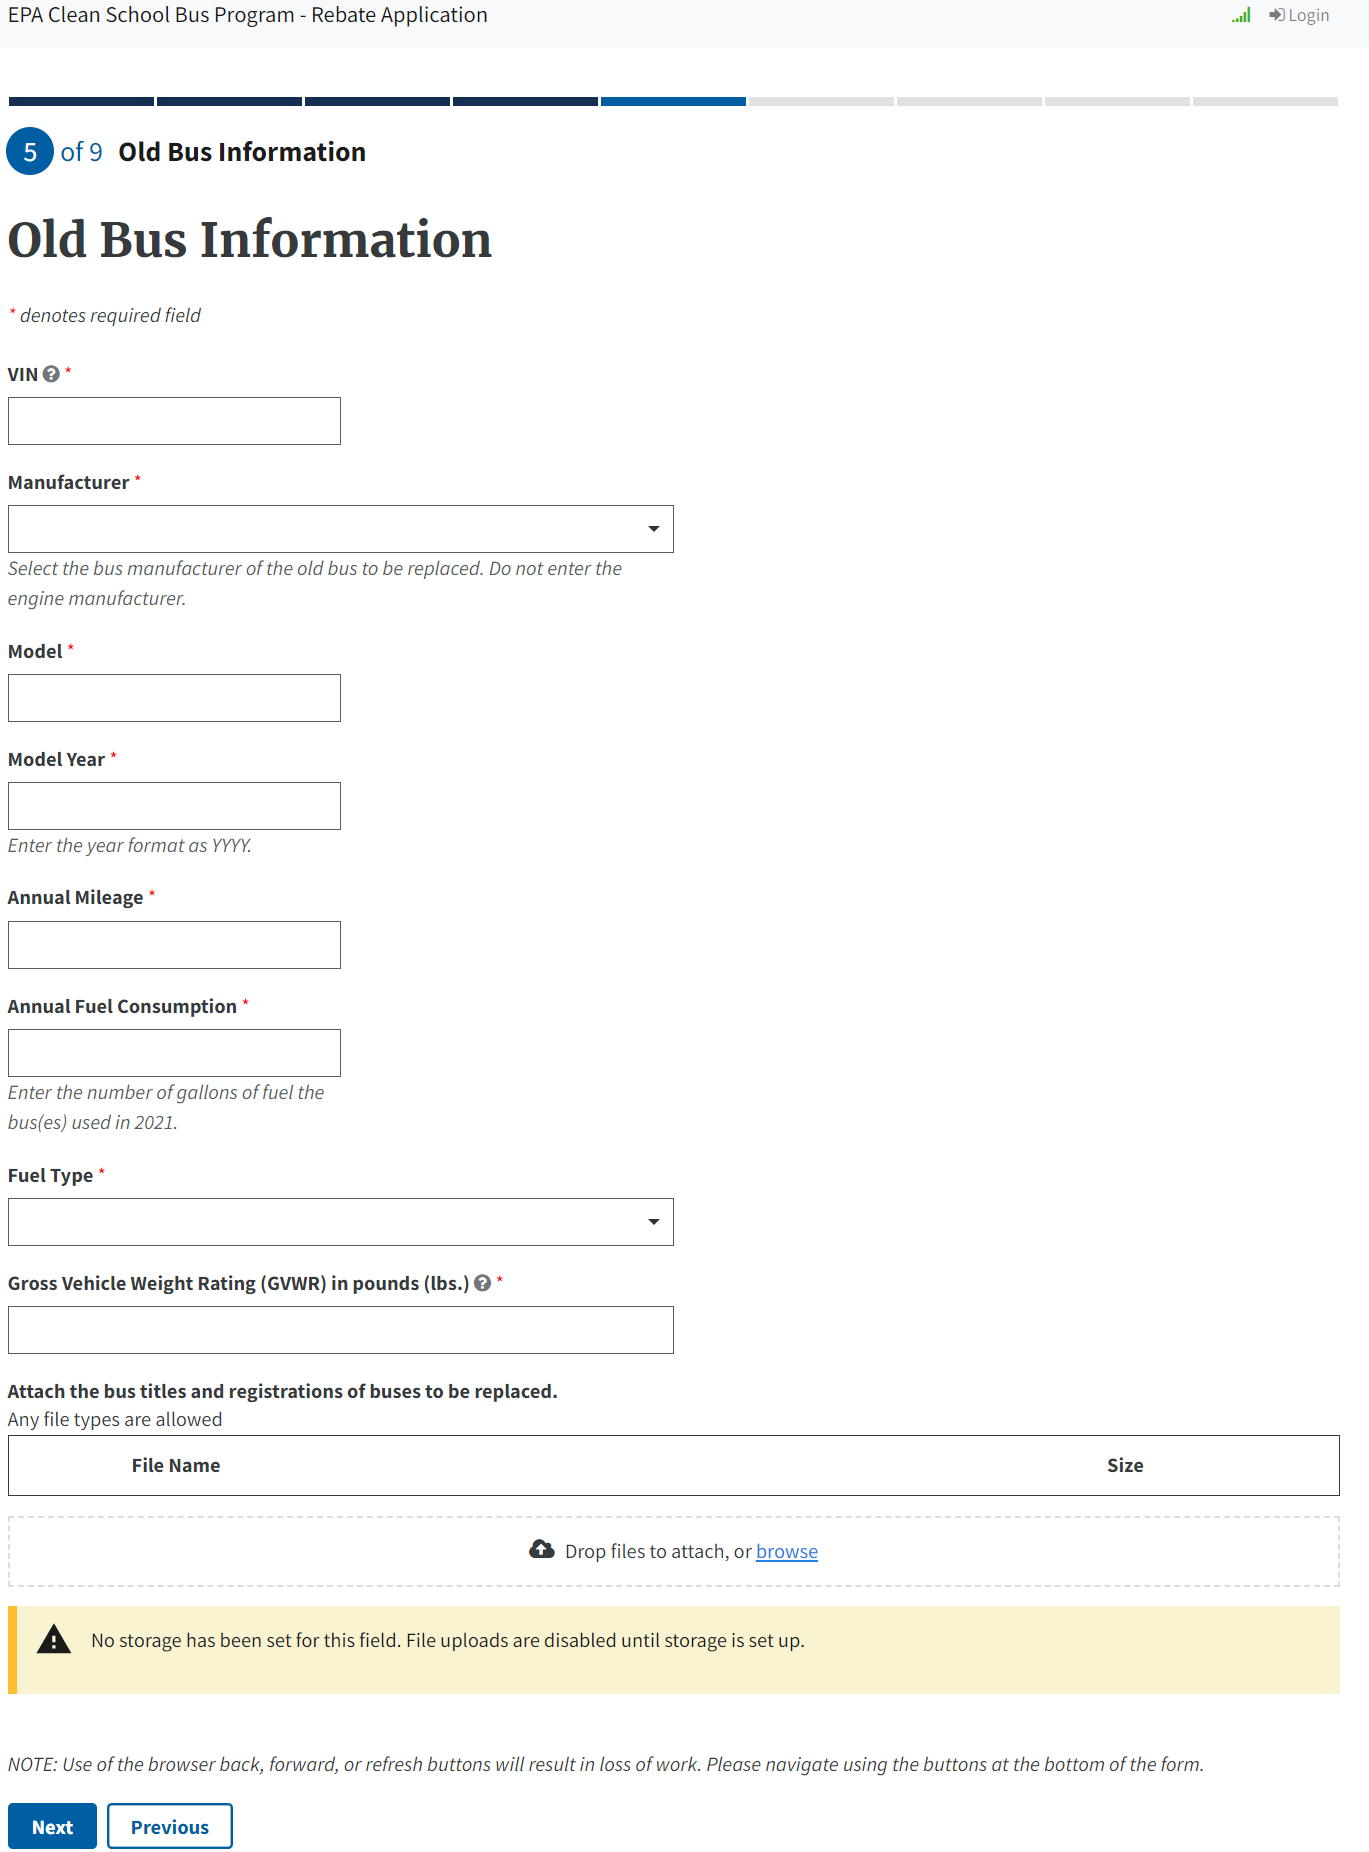Click the Login link
Screen dimensions: 1369x1852
click(x=1299, y=15)
